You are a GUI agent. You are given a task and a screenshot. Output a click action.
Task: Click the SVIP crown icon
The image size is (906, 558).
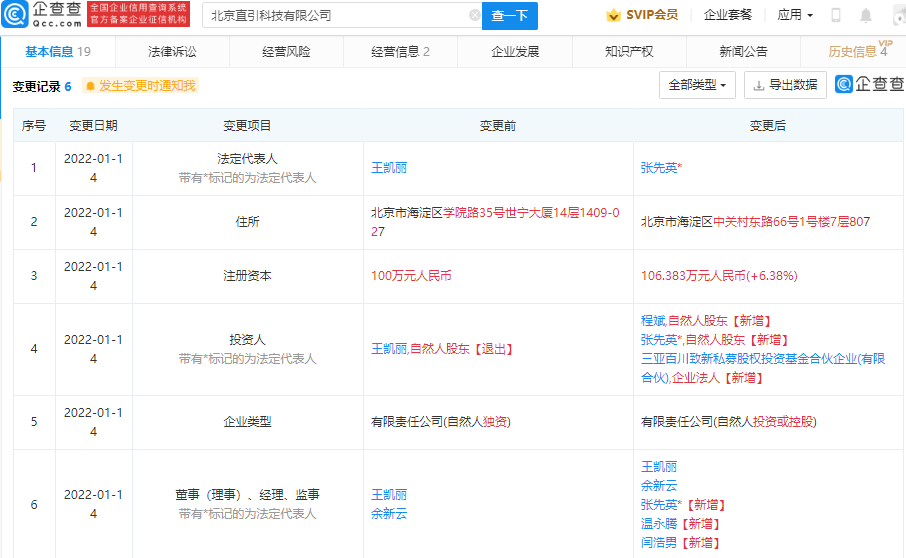pyautogui.click(x=613, y=15)
